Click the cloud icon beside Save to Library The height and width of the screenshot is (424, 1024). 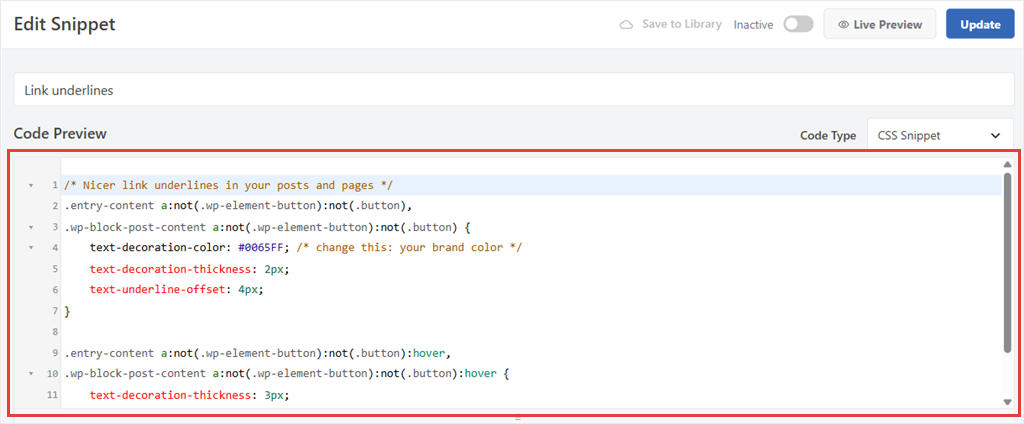click(626, 25)
